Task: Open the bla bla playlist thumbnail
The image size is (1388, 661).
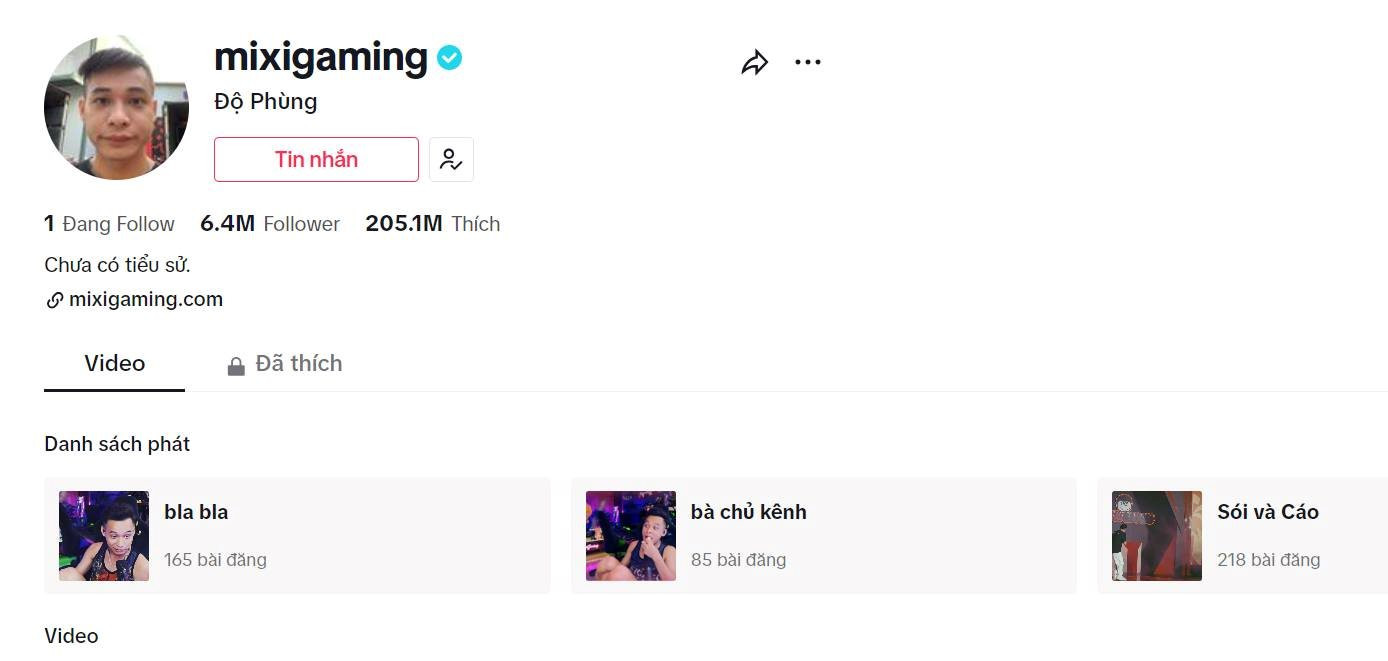Action: (x=103, y=535)
